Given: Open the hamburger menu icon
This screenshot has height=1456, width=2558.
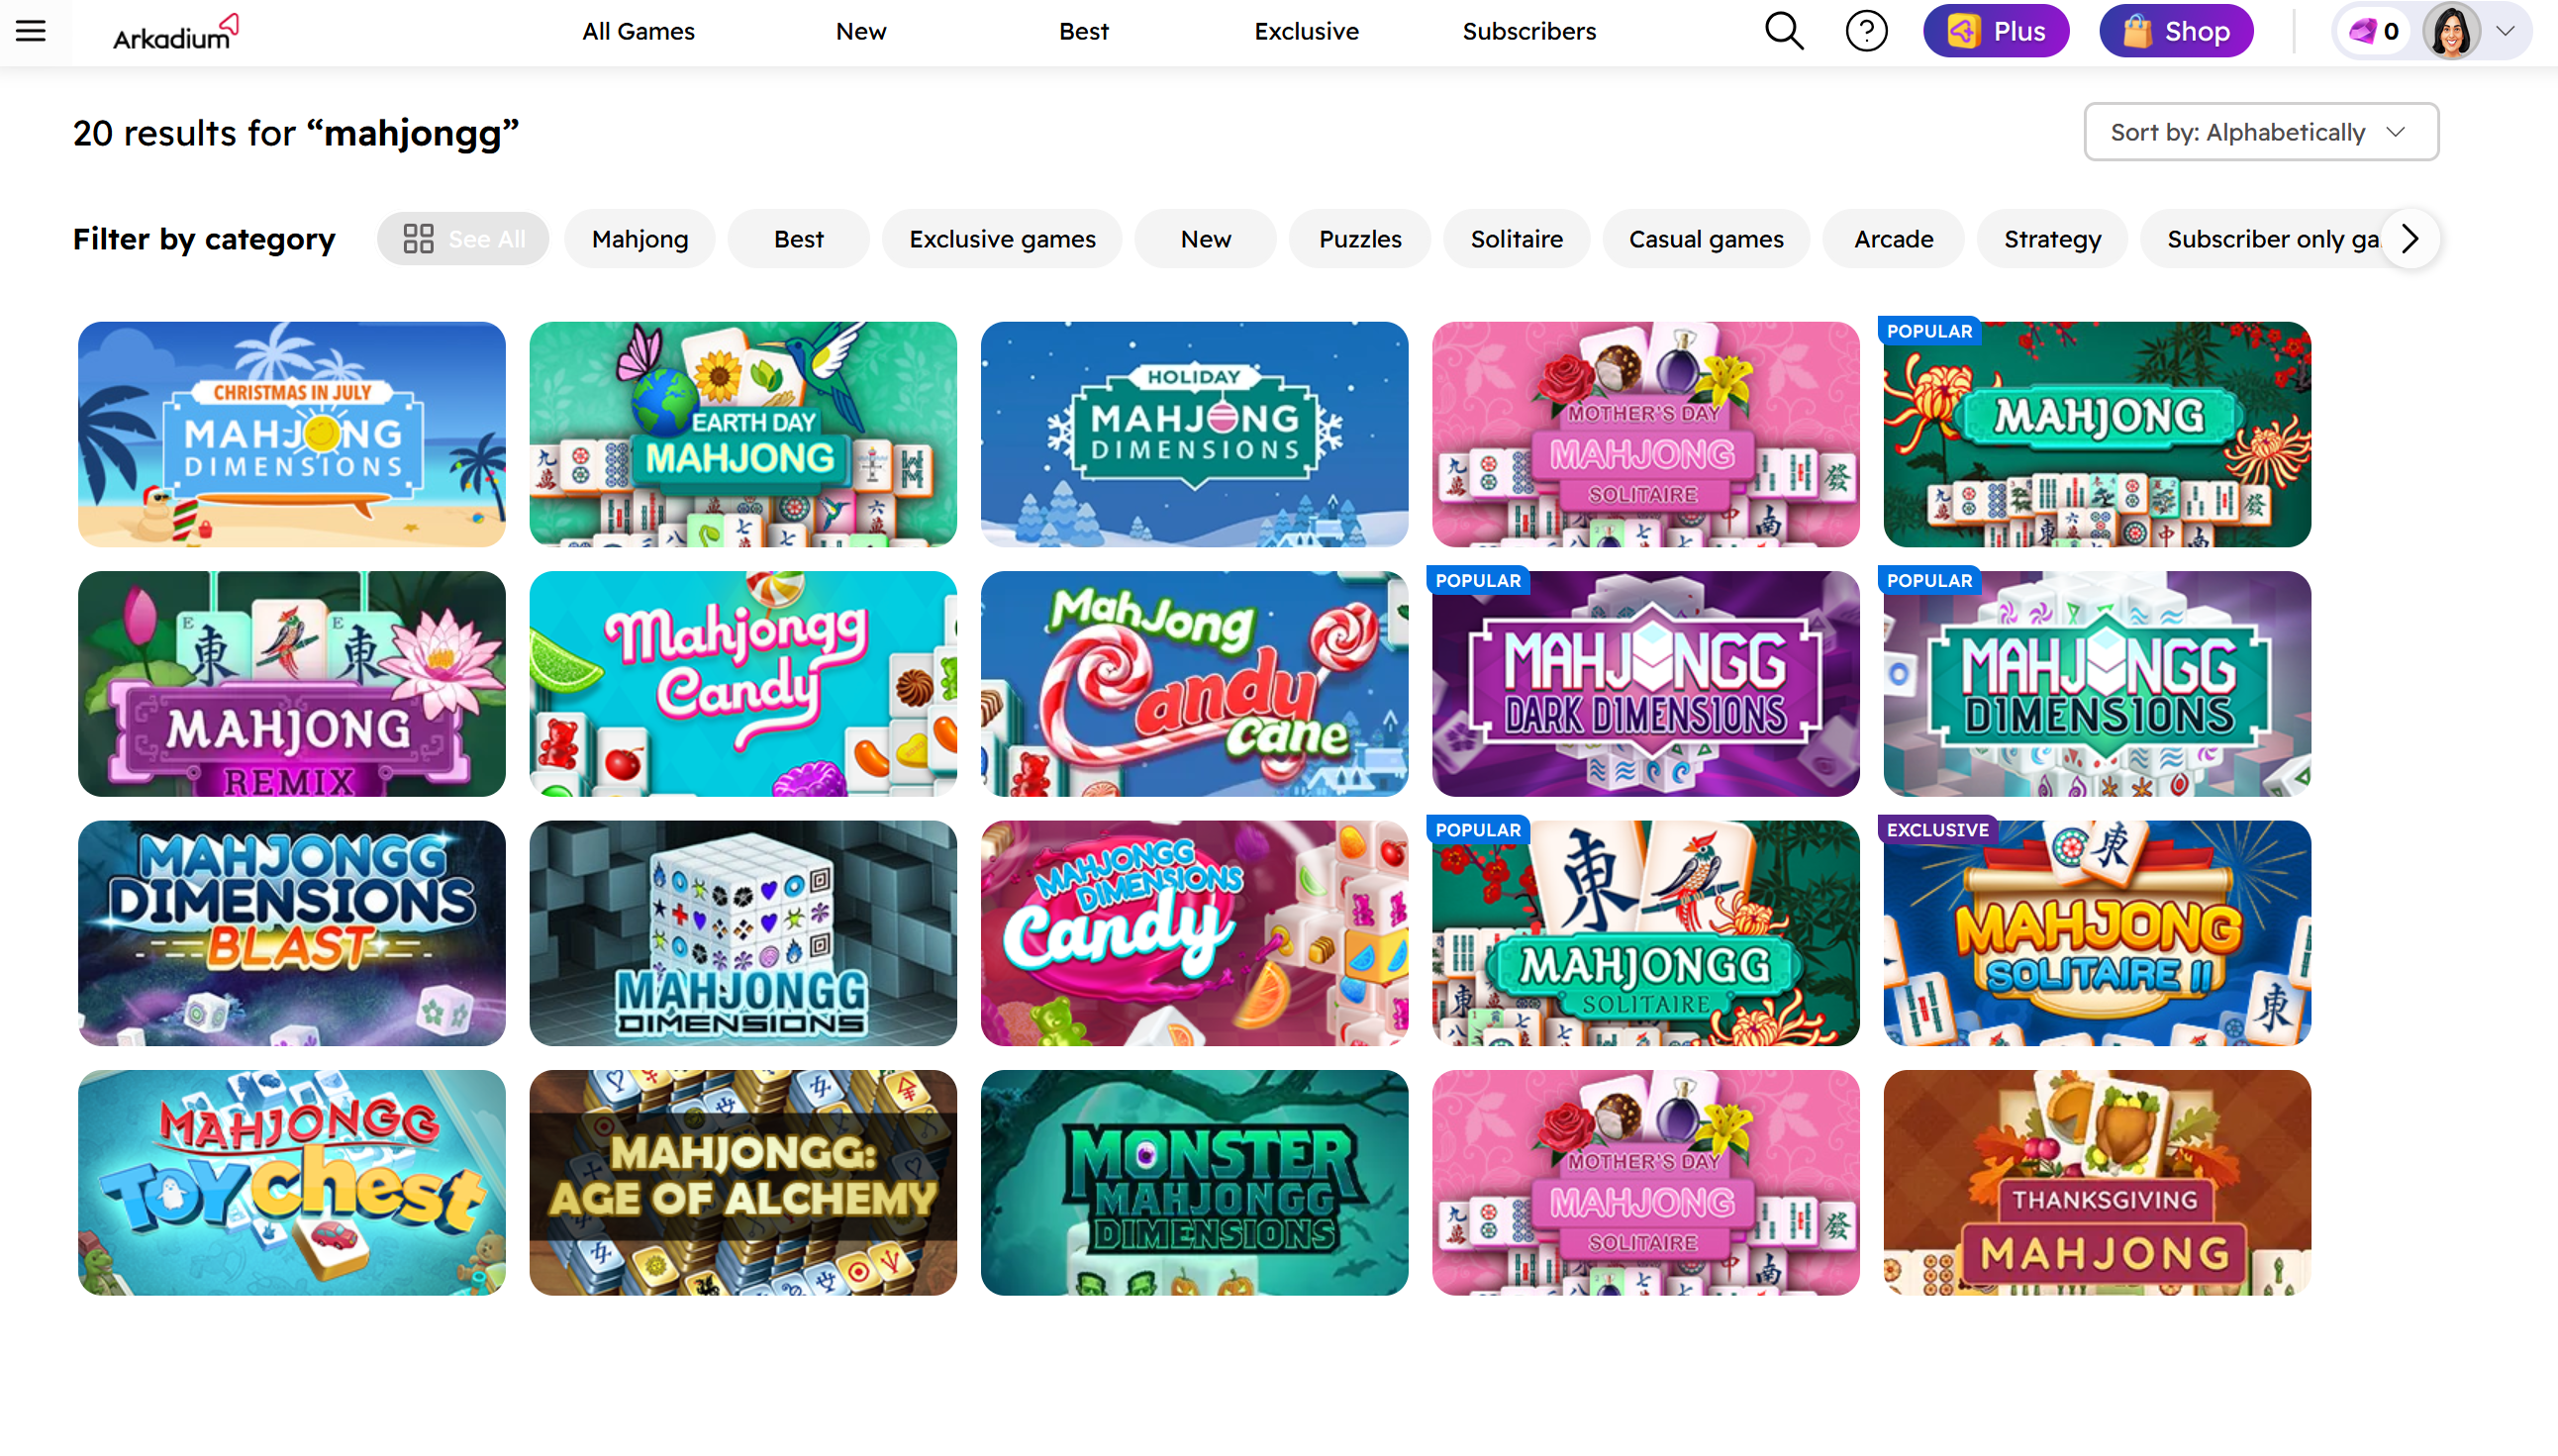Looking at the screenshot, I should [x=31, y=31].
